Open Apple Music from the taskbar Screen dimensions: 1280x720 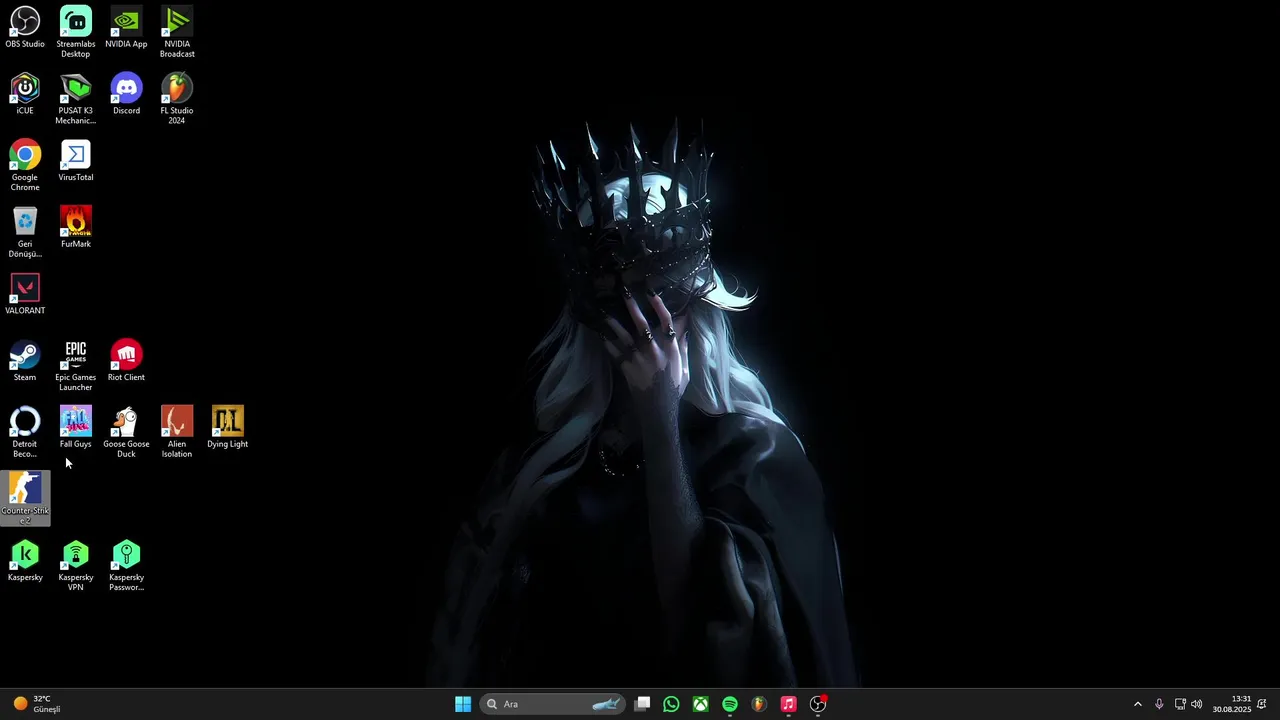(788, 704)
